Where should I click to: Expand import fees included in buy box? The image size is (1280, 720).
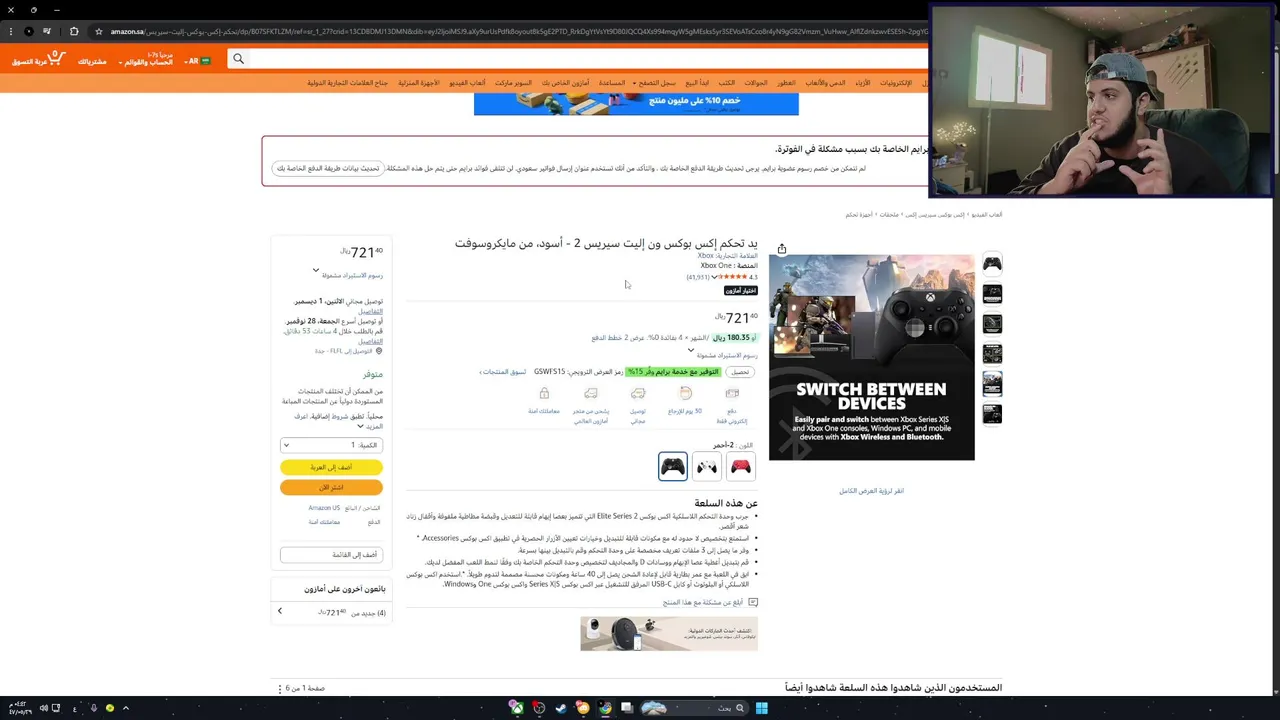316,270
